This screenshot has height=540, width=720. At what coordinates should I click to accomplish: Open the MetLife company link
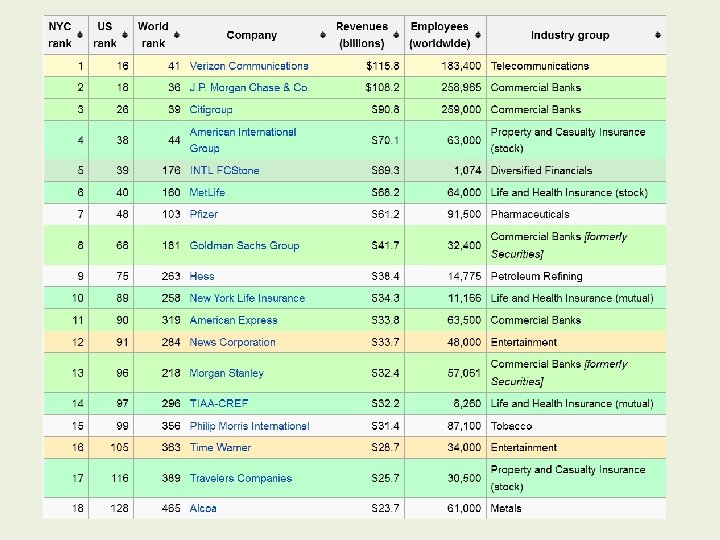pyautogui.click(x=207, y=192)
